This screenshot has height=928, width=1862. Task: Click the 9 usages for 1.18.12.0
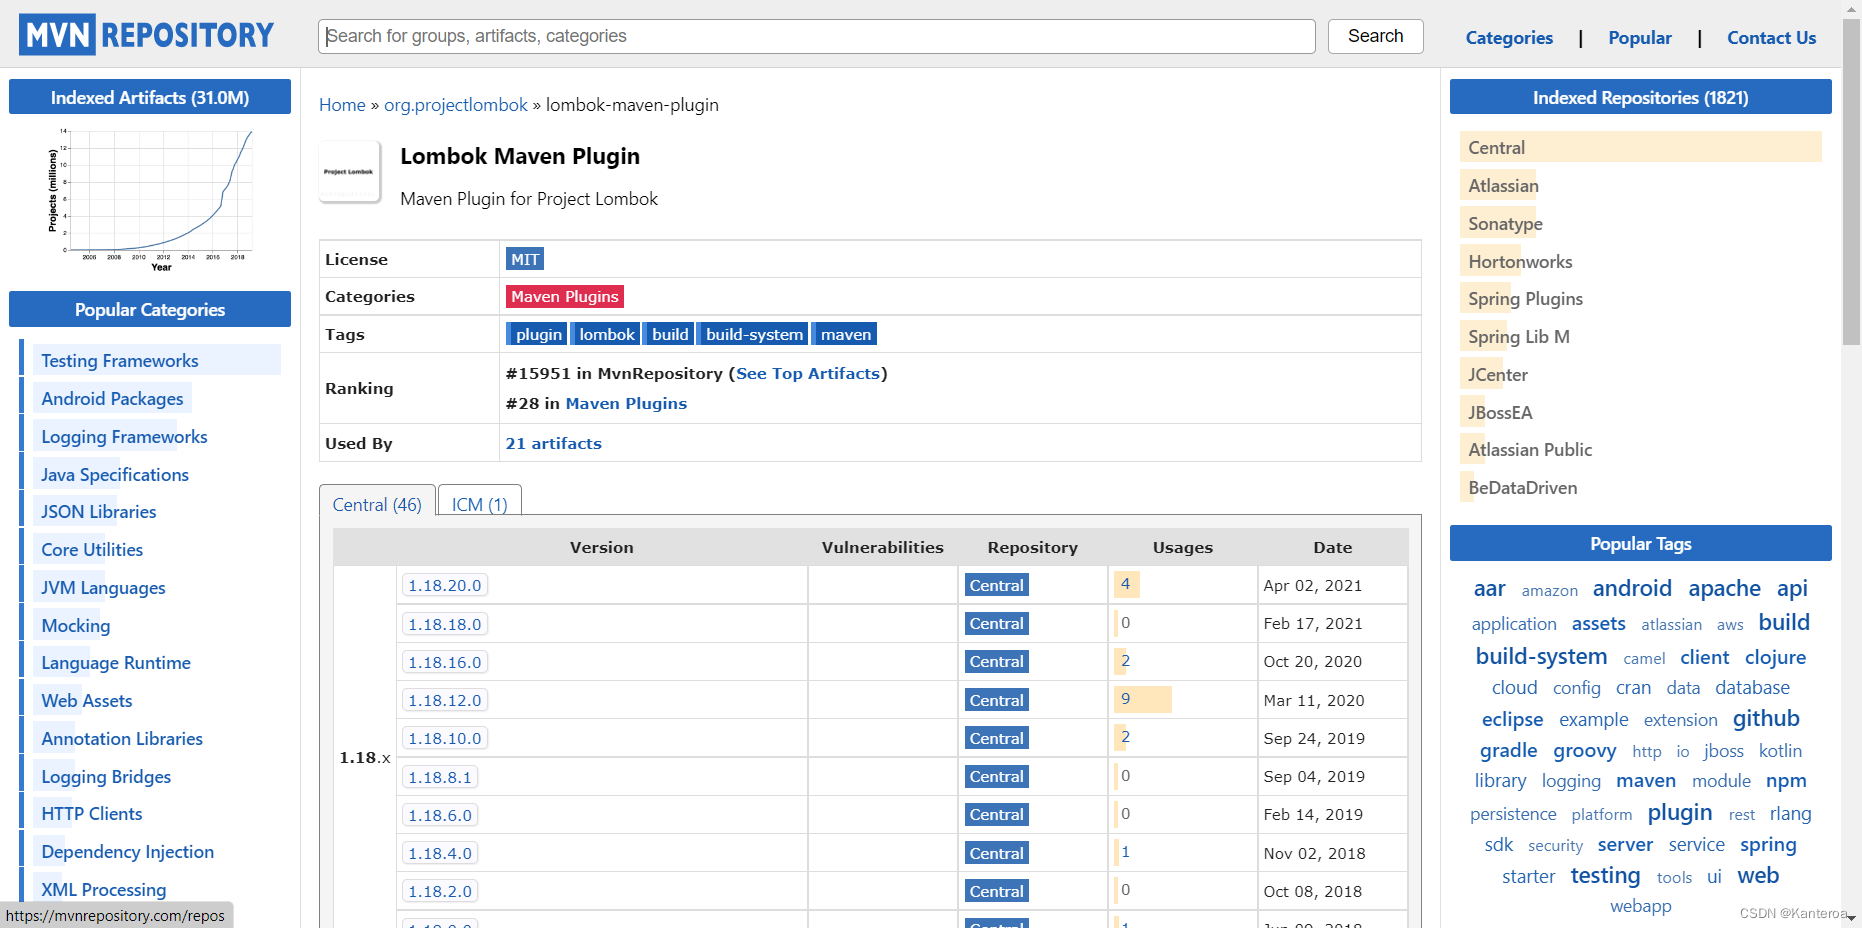click(x=1125, y=699)
